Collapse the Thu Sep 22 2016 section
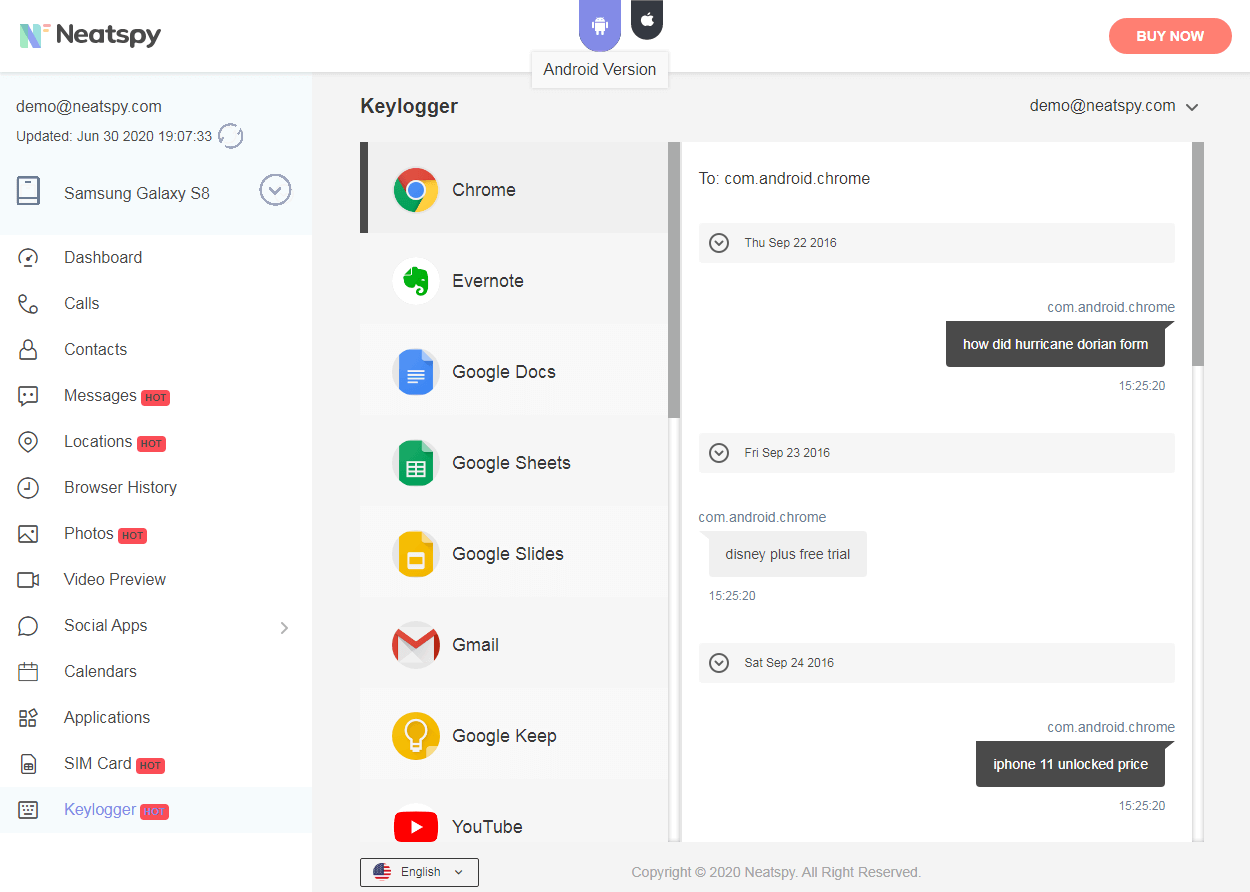The width and height of the screenshot is (1250, 892). (718, 243)
